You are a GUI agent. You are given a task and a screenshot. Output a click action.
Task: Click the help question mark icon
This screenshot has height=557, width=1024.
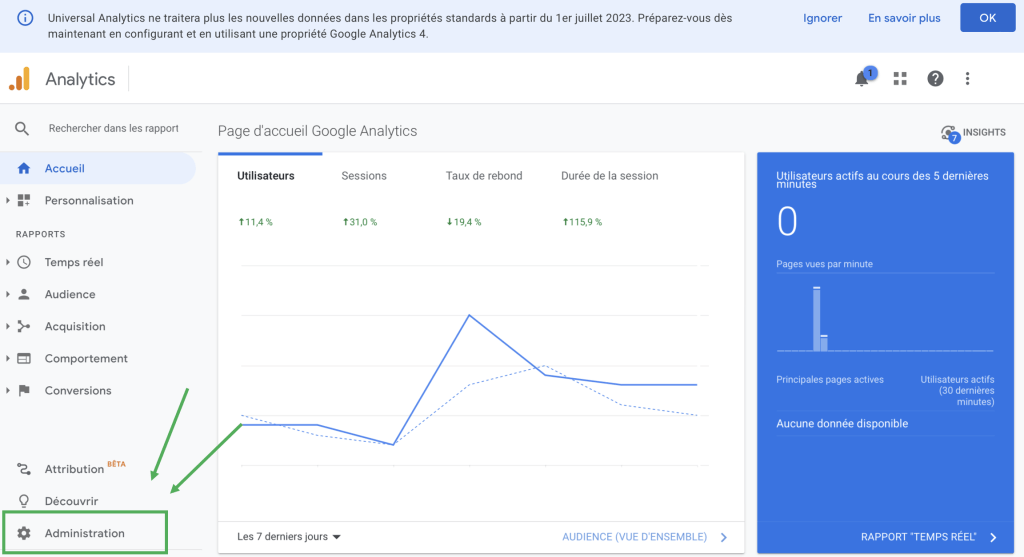coord(935,78)
